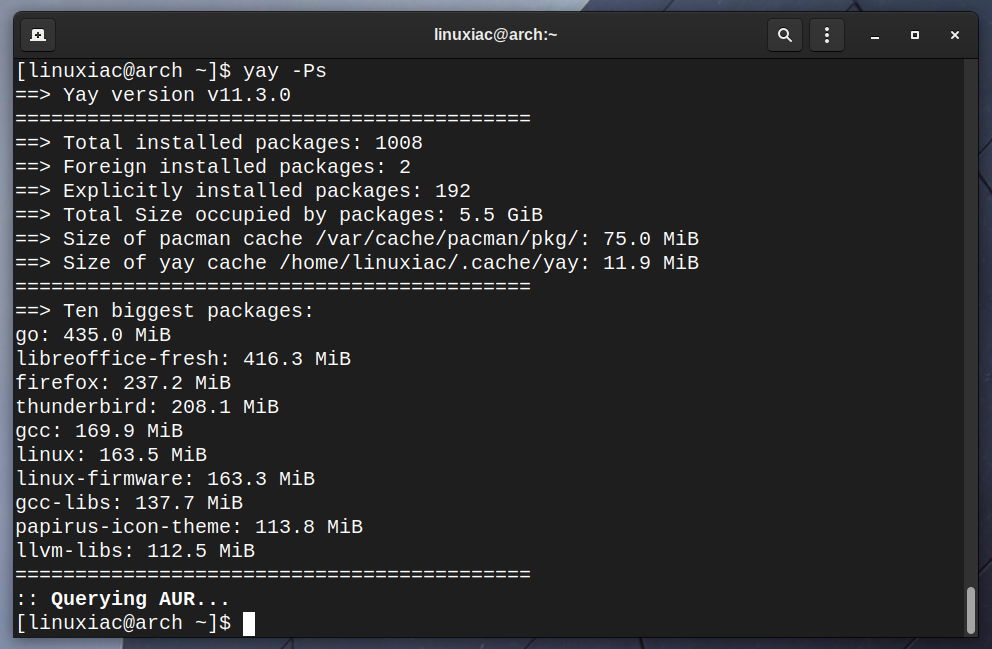This screenshot has width=992, height=649.
Task: Open a new terminal tab
Action: 38,35
